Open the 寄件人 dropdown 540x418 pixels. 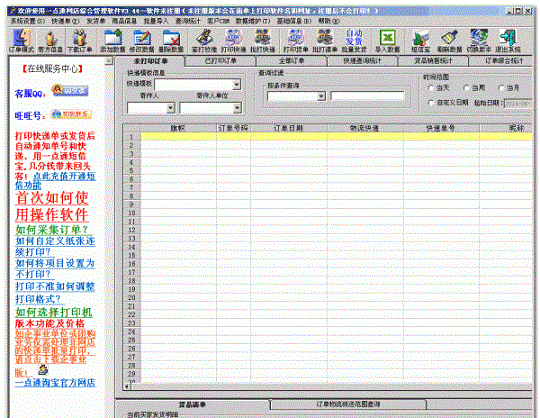pyautogui.click(x=170, y=108)
